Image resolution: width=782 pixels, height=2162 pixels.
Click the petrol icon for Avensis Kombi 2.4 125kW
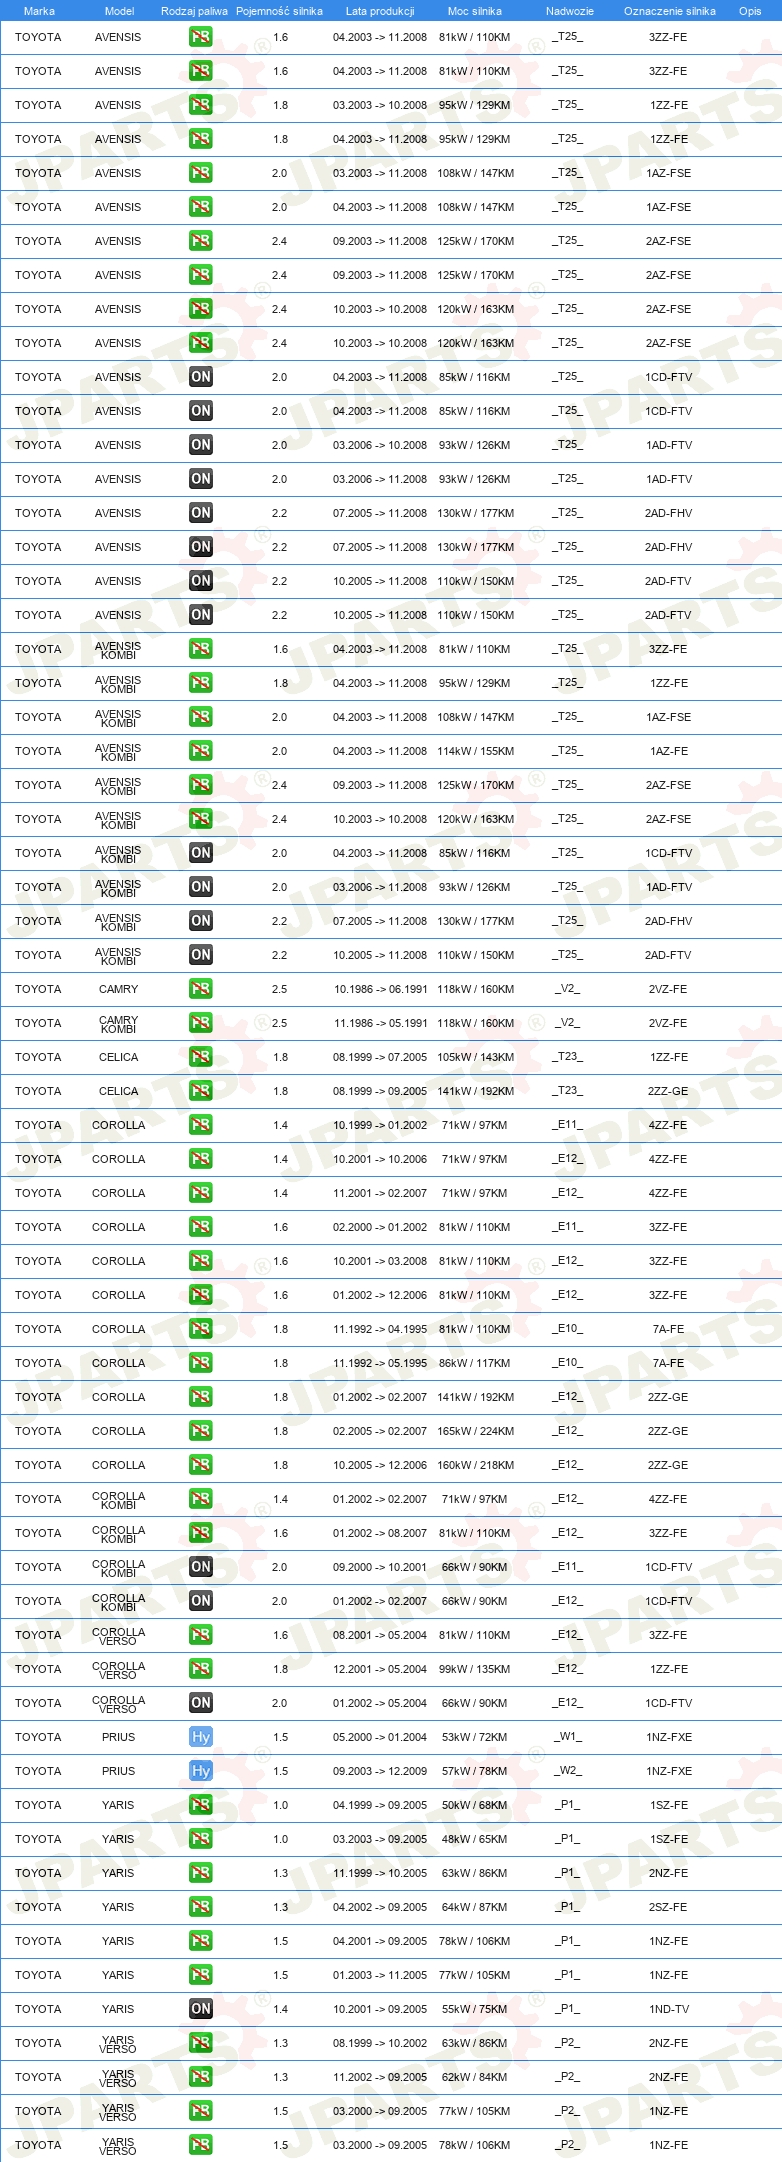[201, 785]
